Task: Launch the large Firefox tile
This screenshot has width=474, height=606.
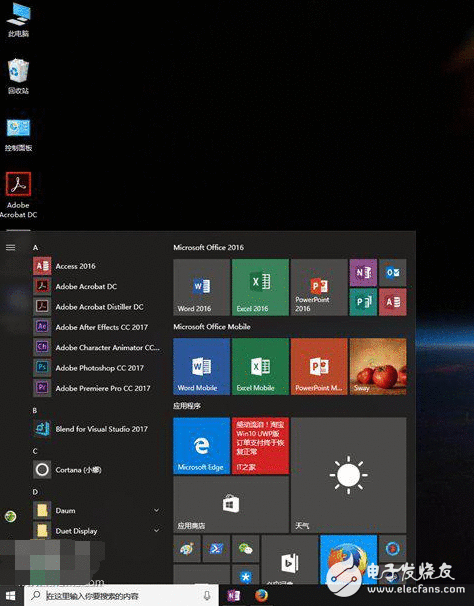Action: (348, 560)
